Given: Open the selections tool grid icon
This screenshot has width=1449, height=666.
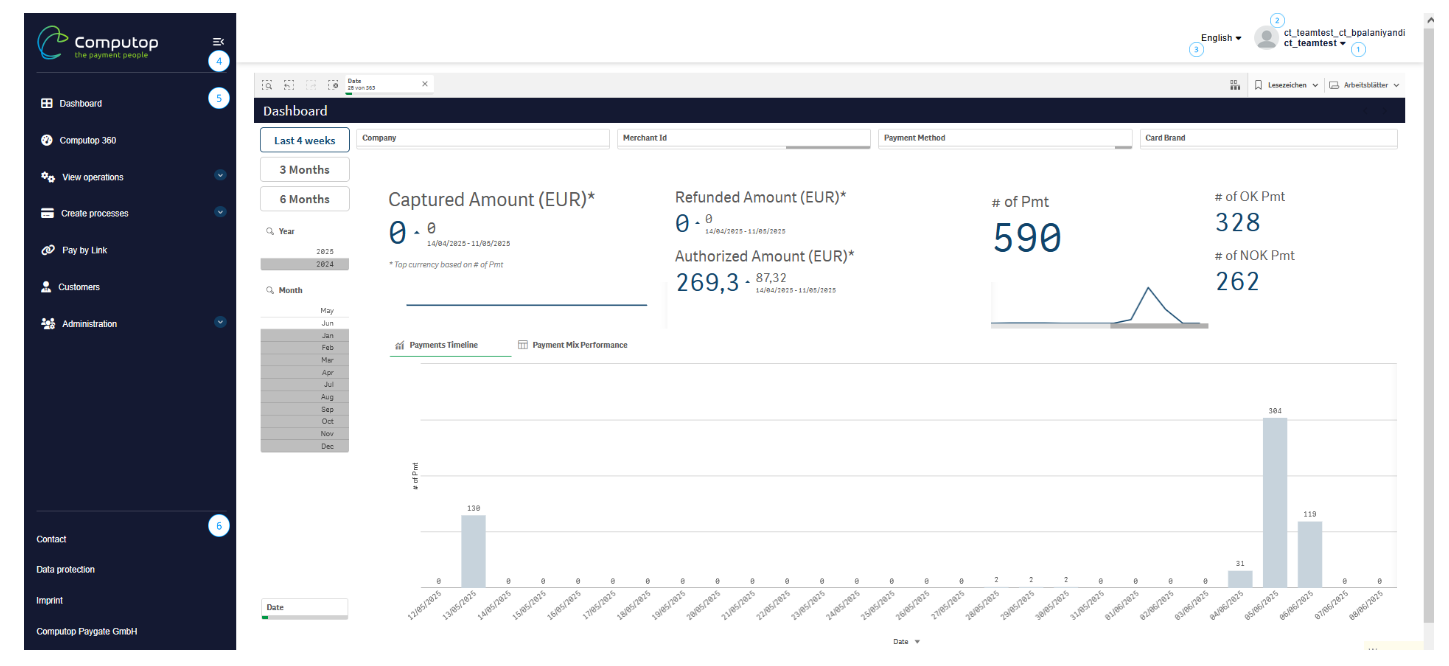Looking at the screenshot, I should (x=1235, y=85).
